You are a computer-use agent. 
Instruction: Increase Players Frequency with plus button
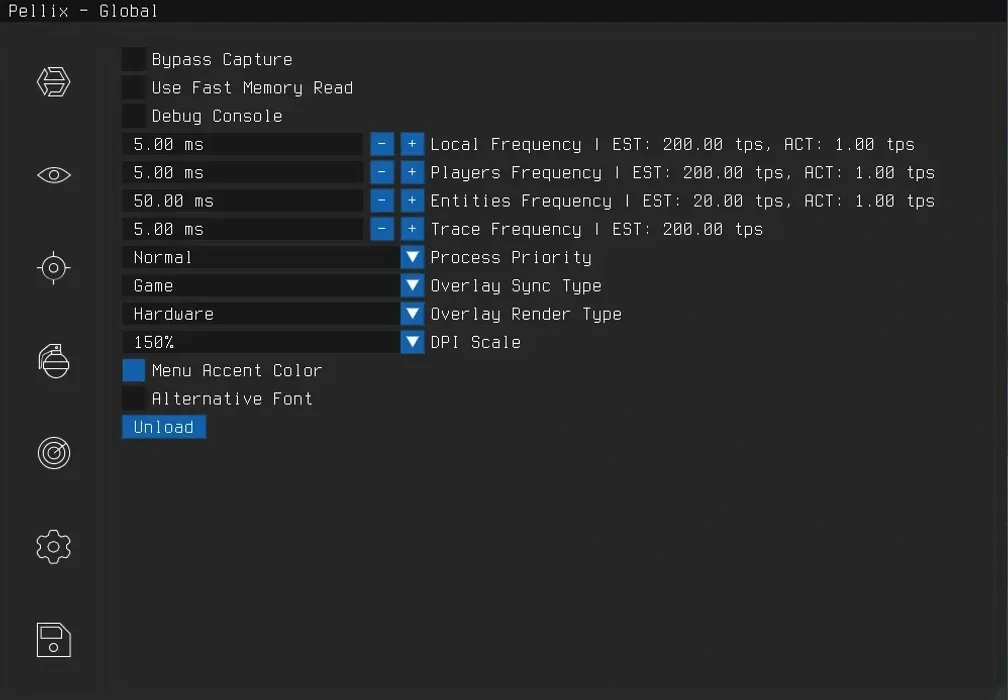pos(412,172)
